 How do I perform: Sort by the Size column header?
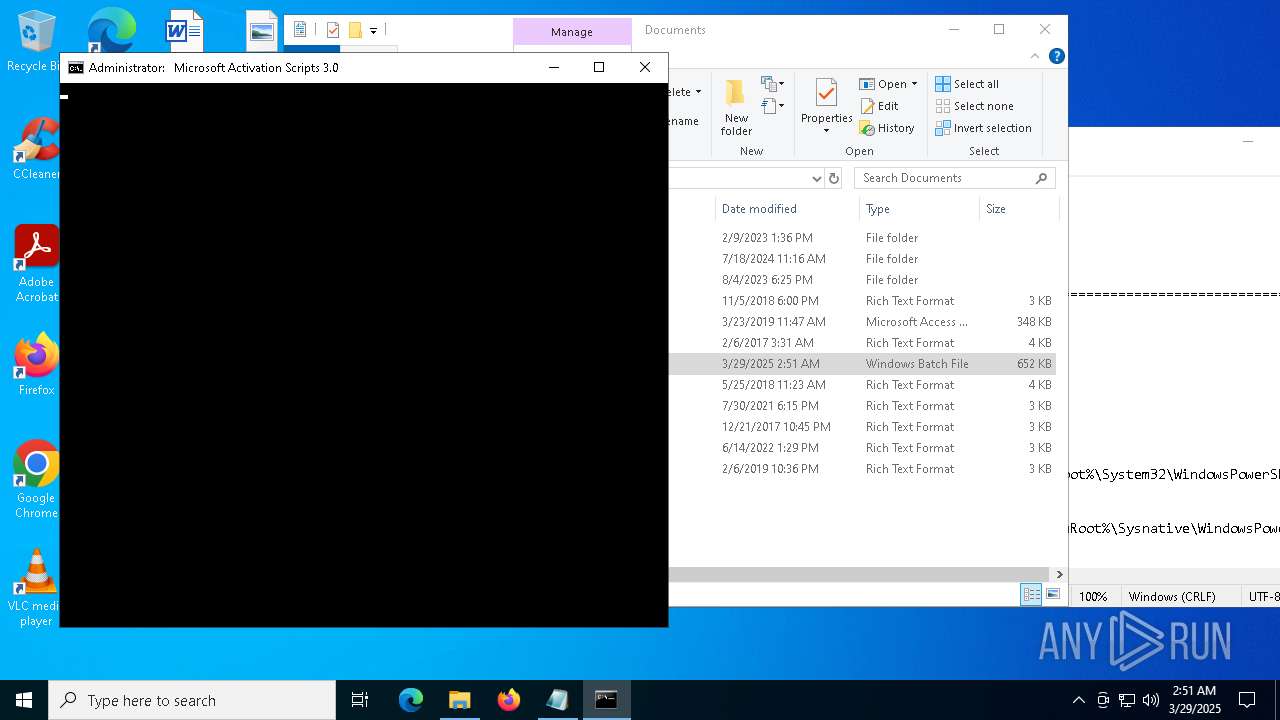[1018, 209]
